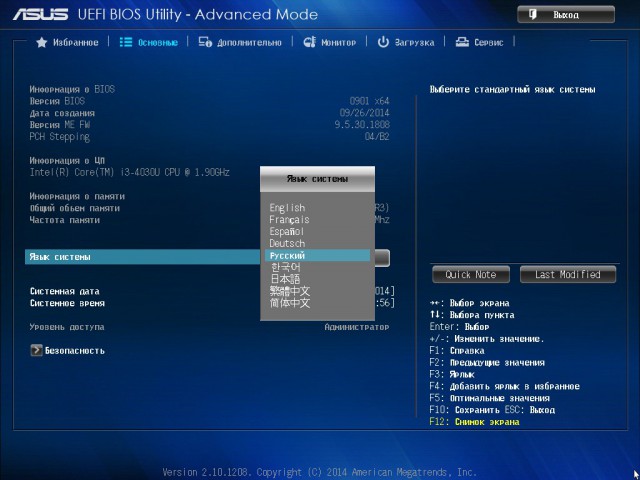Click the list icon beside Основные
640x480 pixels.
click(x=126, y=42)
